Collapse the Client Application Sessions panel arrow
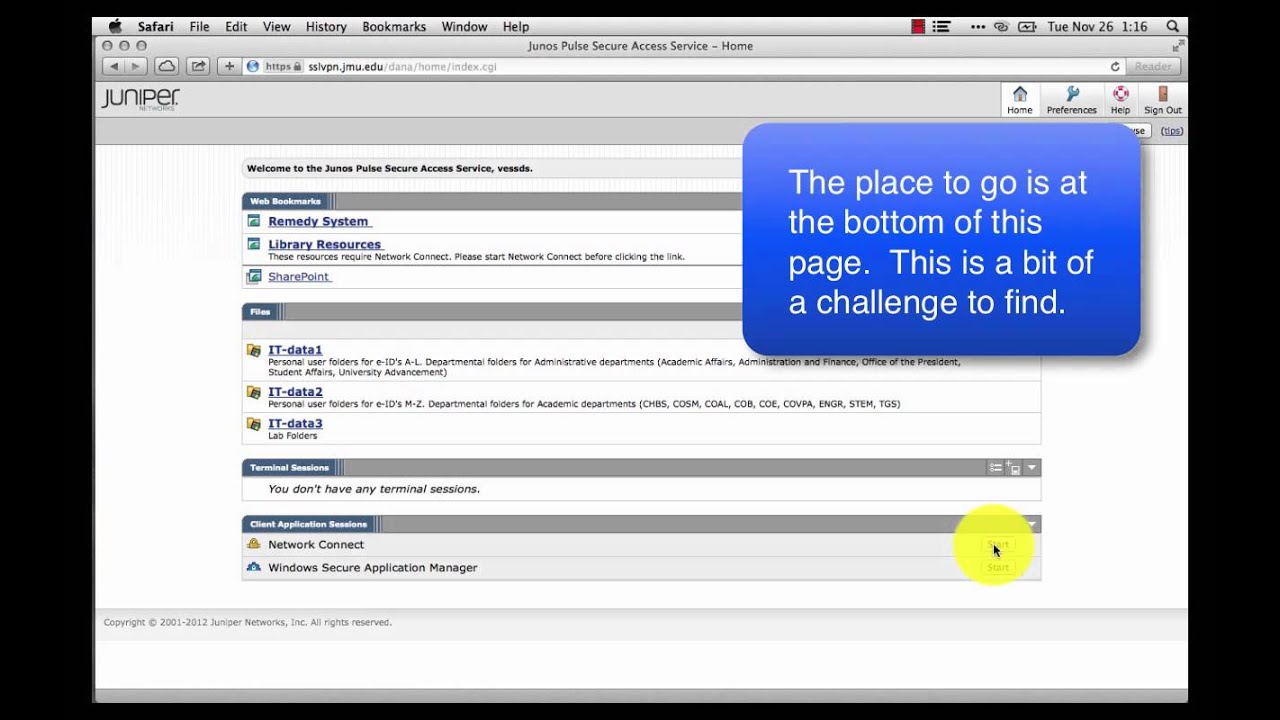This screenshot has width=1280, height=720. (x=1032, y=524)
